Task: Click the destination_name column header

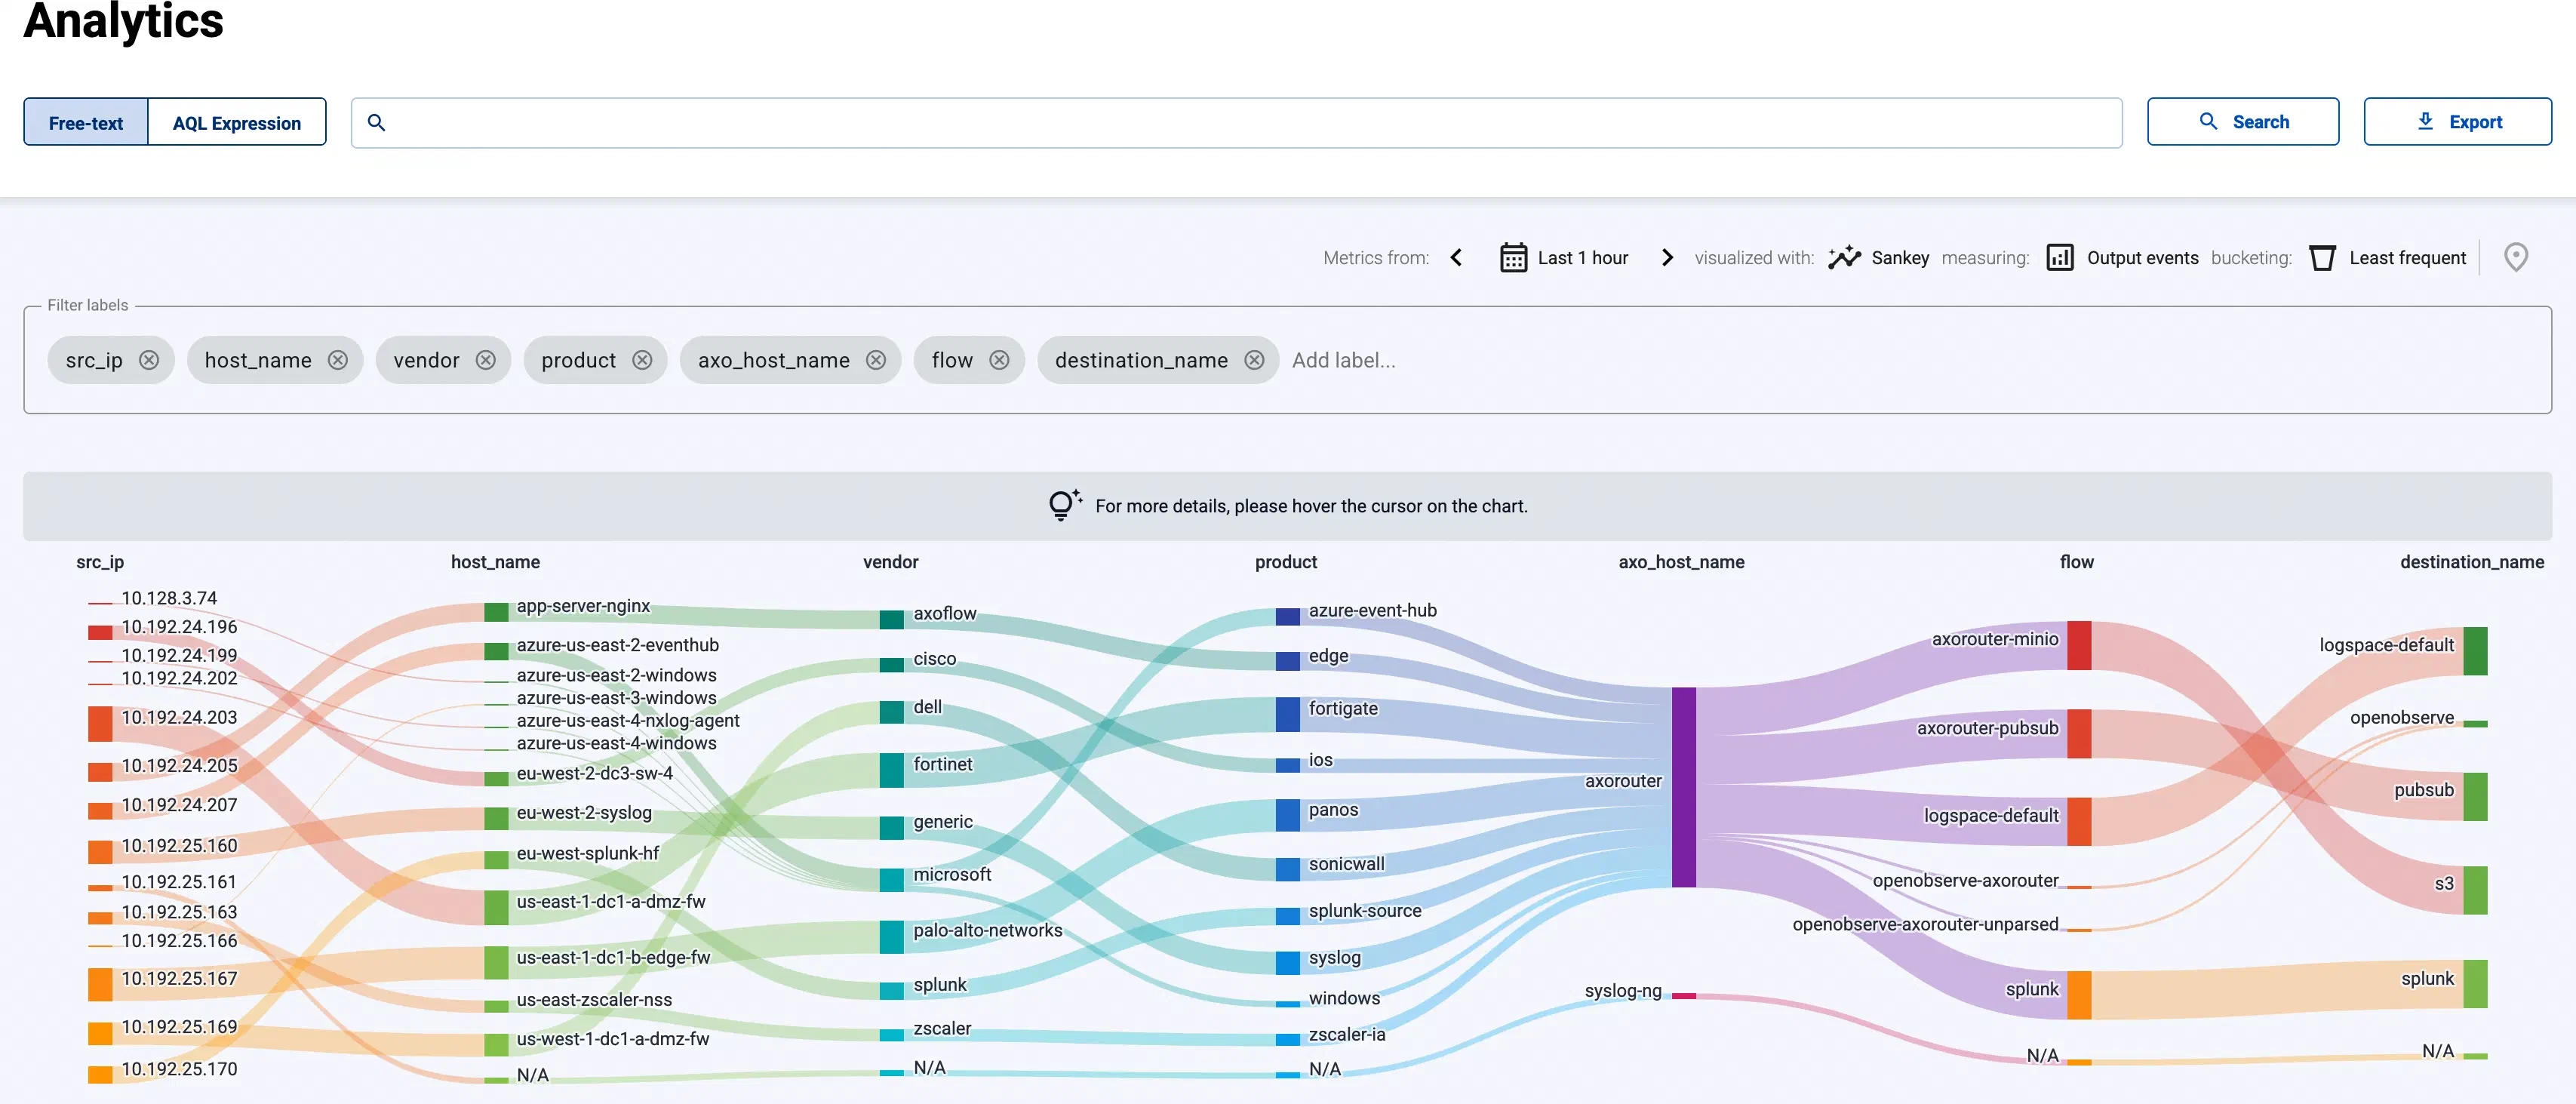Action: [2472, 562]
